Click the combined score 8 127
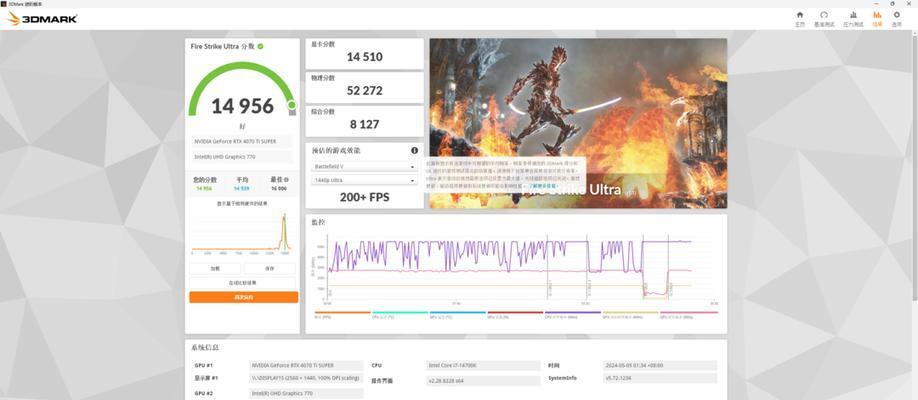This screenshot has height=400, width=918. [364, 124]
